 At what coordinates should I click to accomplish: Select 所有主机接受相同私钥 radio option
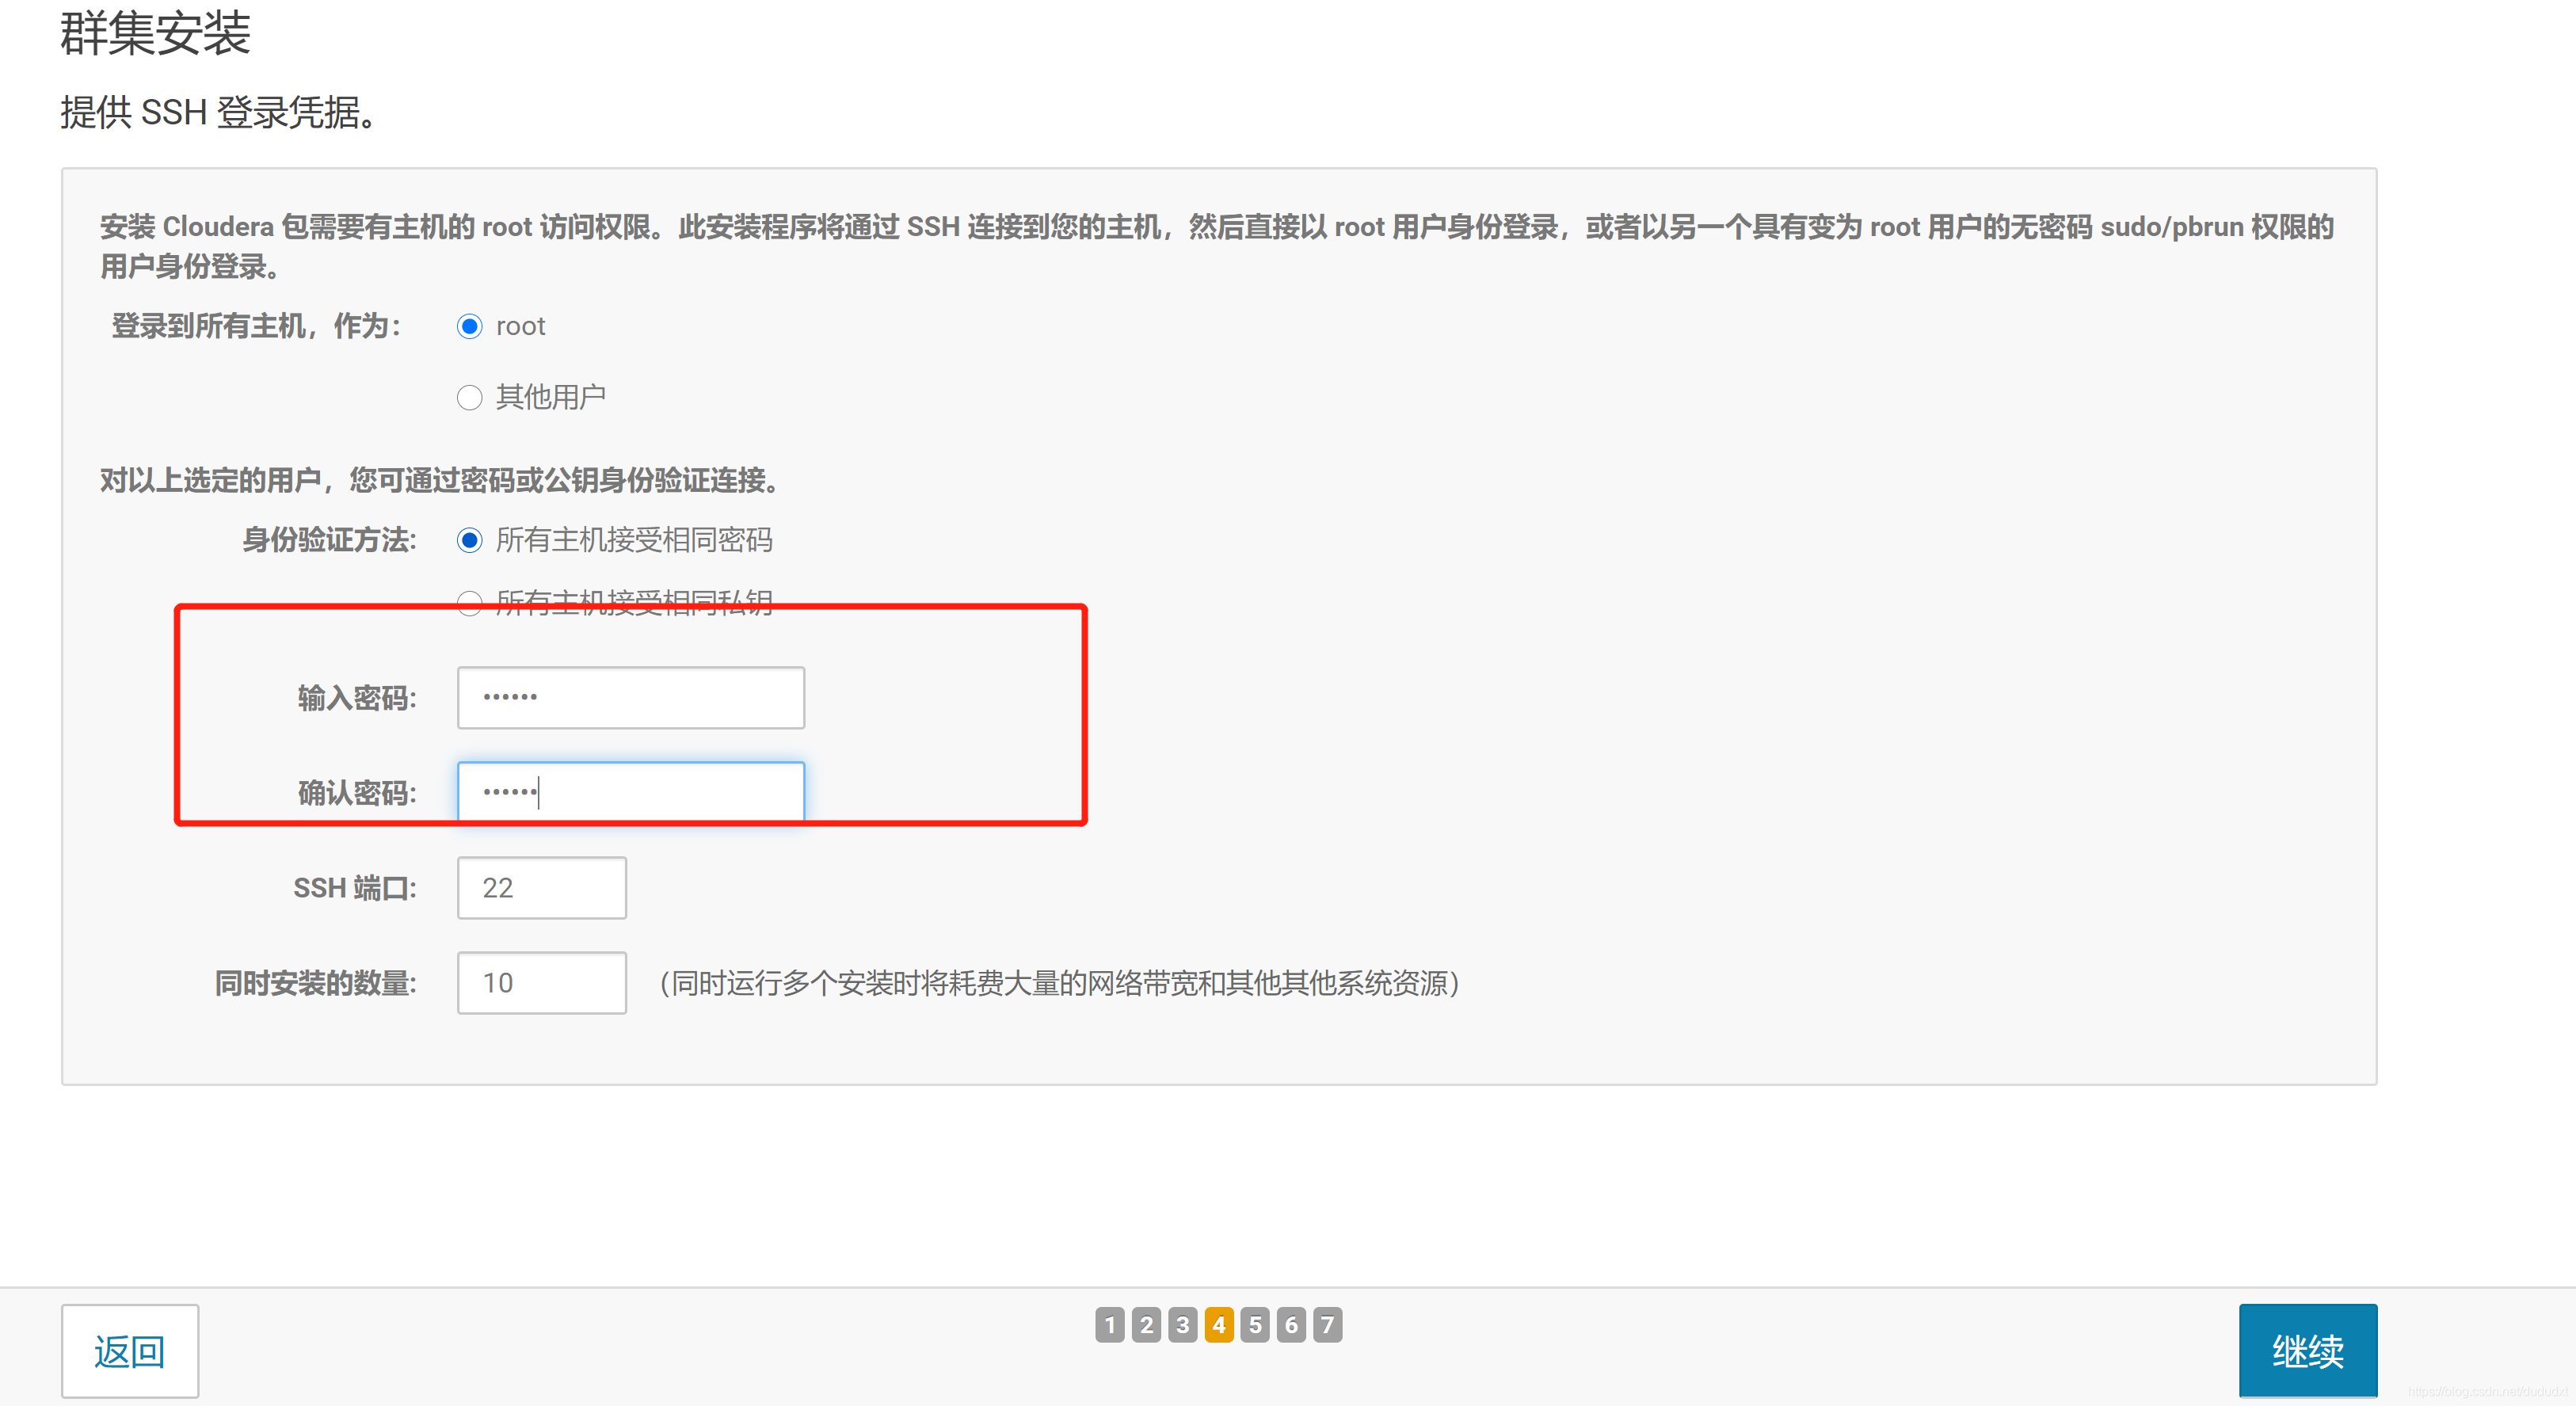tap(469, 603)
